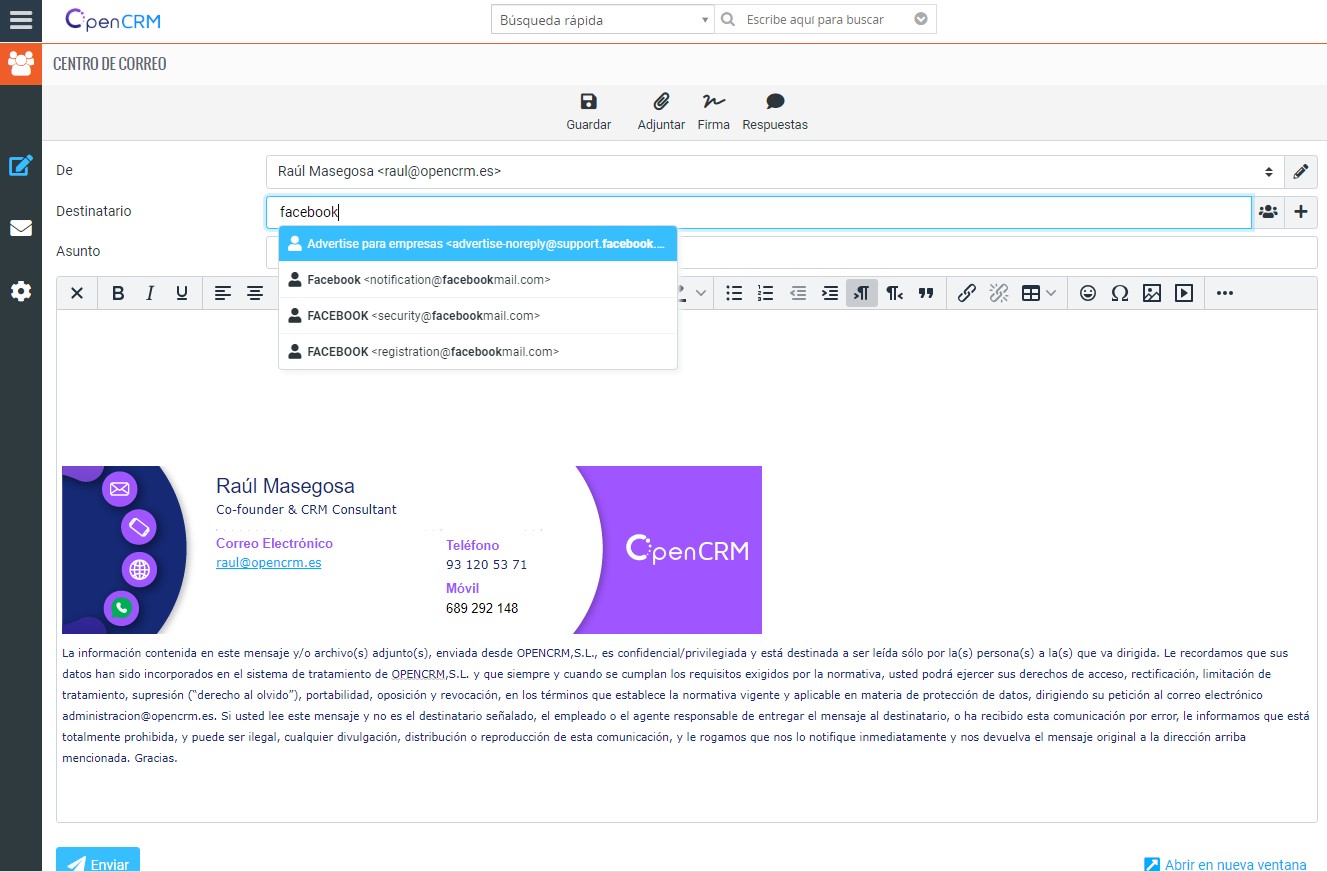
Task: Open canned Respuestas
Action: 775,112
